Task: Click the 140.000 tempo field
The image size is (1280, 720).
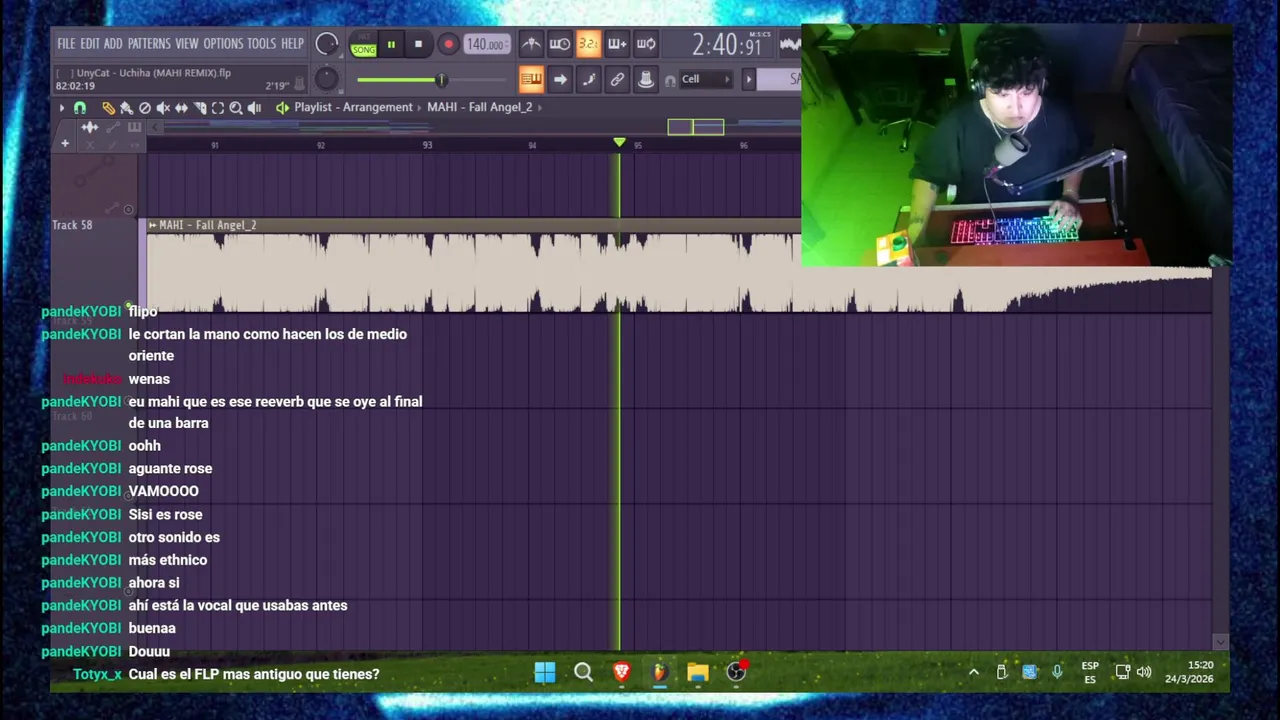Action: 487,44
